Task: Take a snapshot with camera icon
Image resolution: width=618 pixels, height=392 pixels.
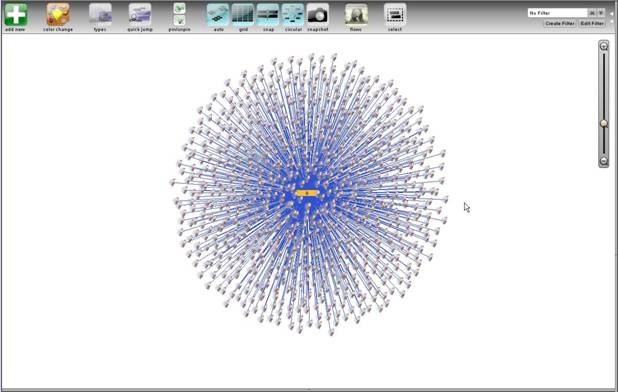Action: (x=318, y=15)
